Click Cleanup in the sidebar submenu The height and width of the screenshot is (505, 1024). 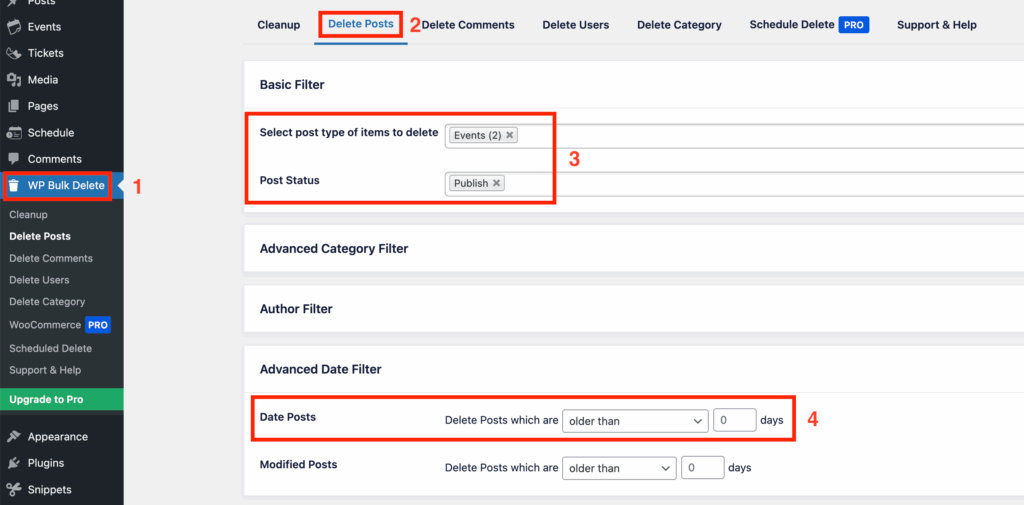28,214
